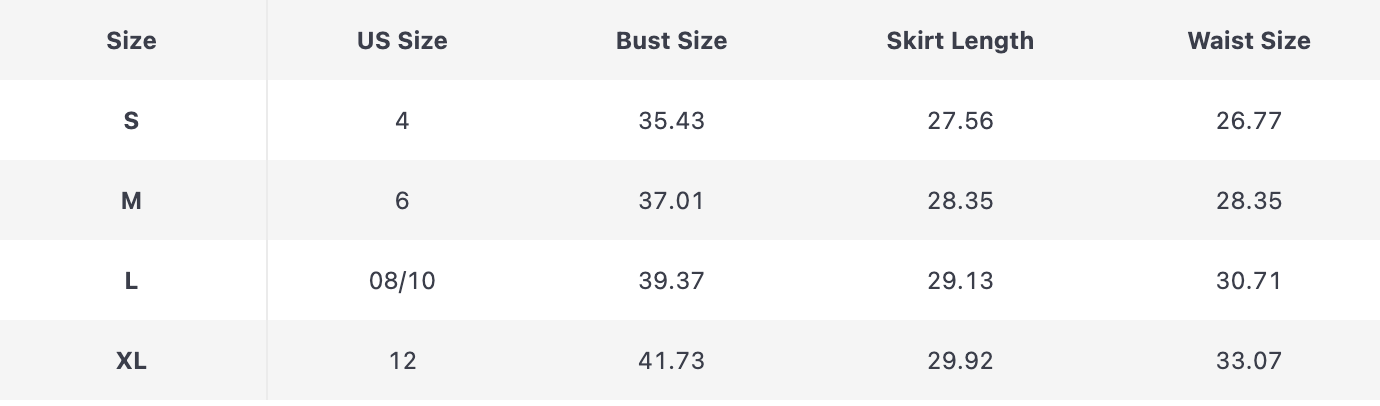Click the Waist Size header
The image size is (1380, 406).
(x=1249, y=41)
